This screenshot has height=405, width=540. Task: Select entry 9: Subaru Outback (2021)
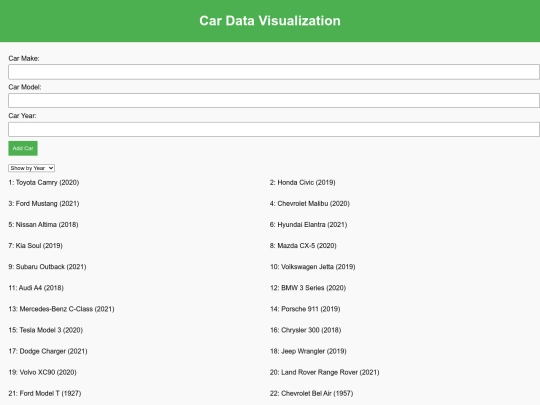point(47,267)
